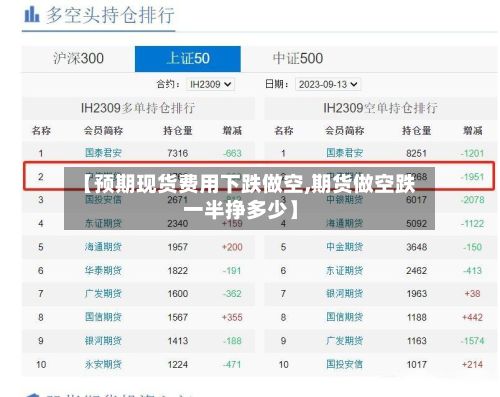Open the 中金期货 member link
This screenshot has height=397, width=500.
(x=345, y=247)
